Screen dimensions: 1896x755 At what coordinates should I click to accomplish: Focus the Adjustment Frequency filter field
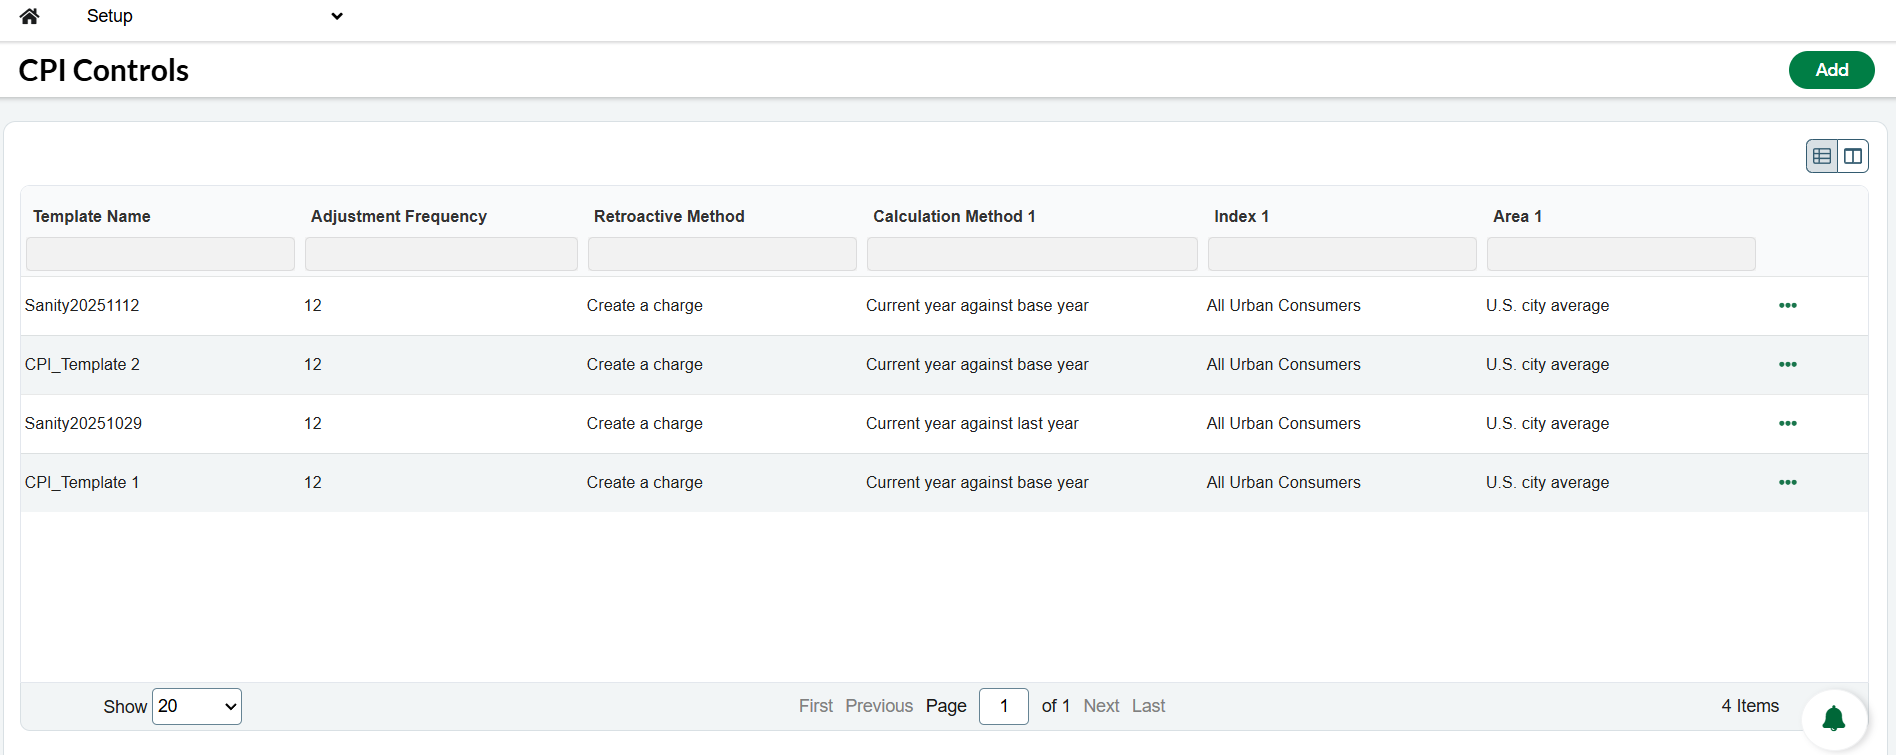(441, 254)
